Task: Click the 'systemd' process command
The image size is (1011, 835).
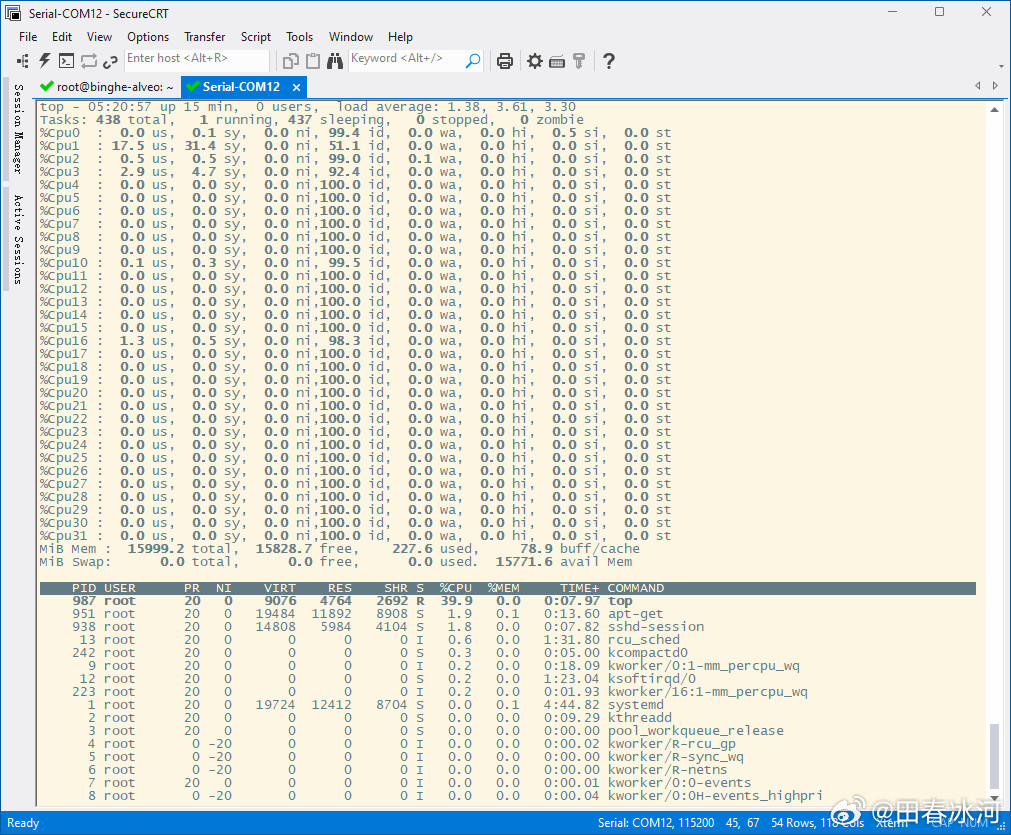Action: point(635,705)
